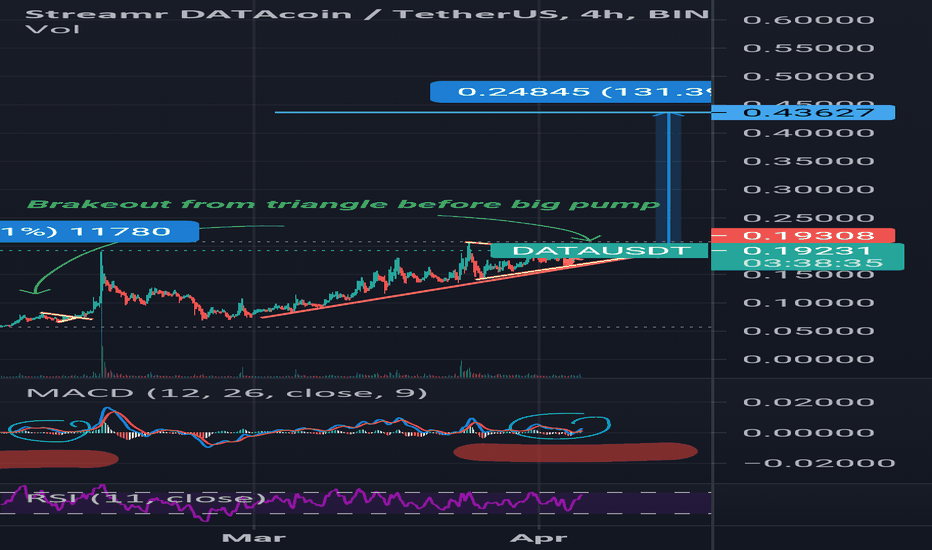Click the 0.05000 price axis label
This screenshot has width=932, height=550.
point(808,331)
